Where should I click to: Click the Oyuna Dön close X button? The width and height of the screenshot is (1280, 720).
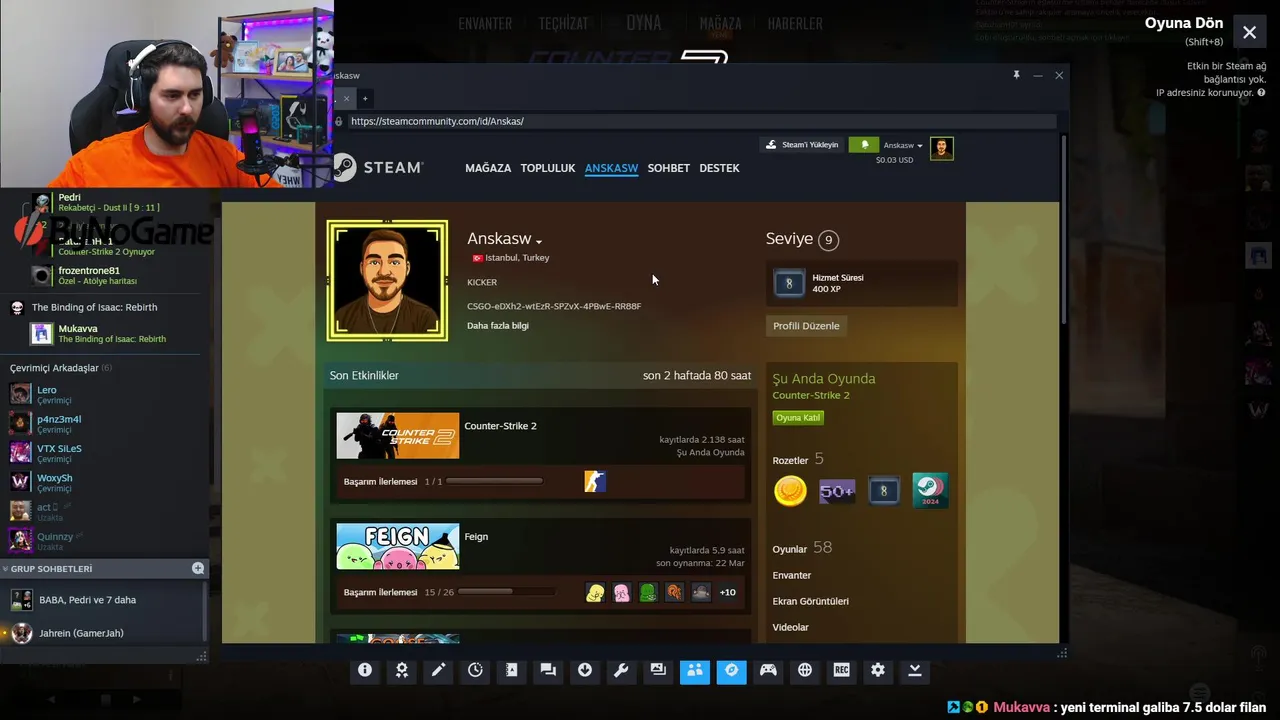(x=1250, y=32)
